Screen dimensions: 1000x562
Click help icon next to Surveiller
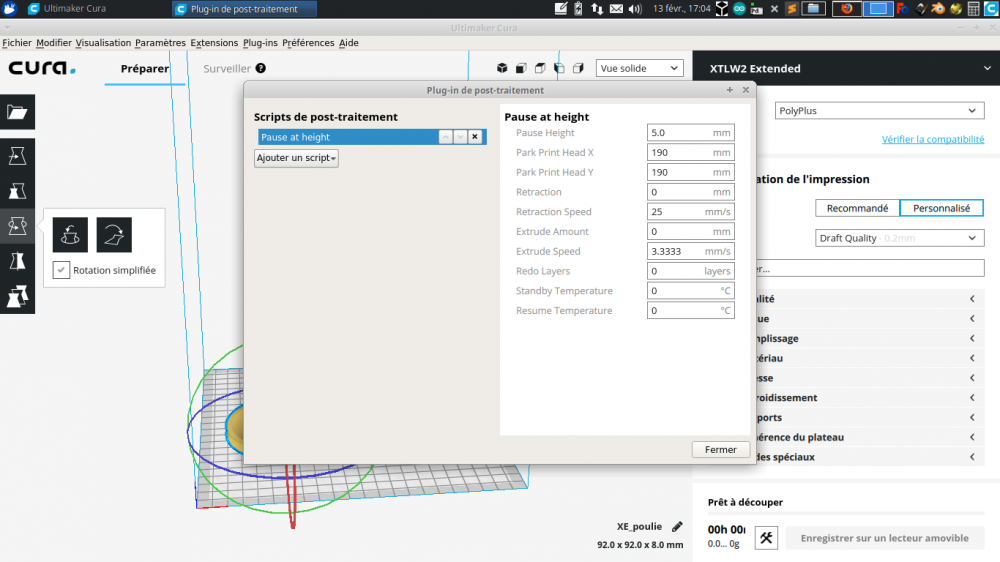click(x=261, y=68)
